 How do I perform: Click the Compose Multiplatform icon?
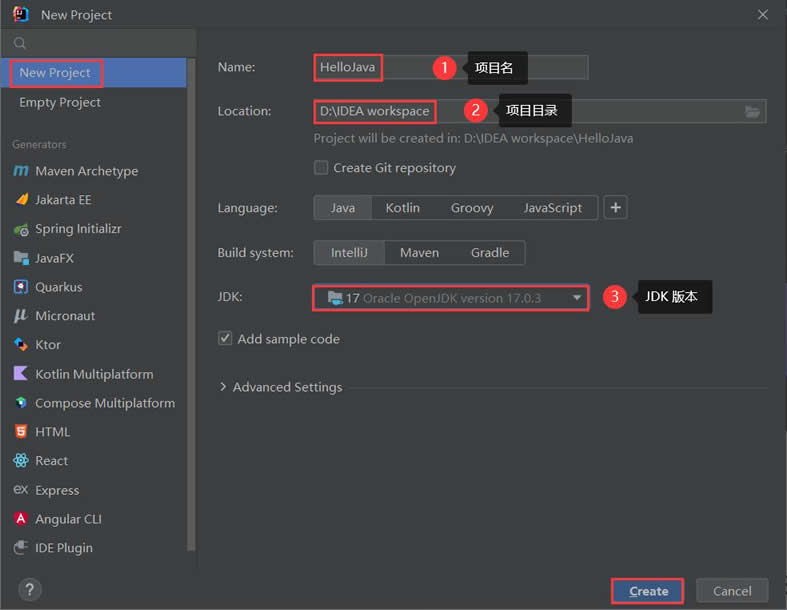21,403
